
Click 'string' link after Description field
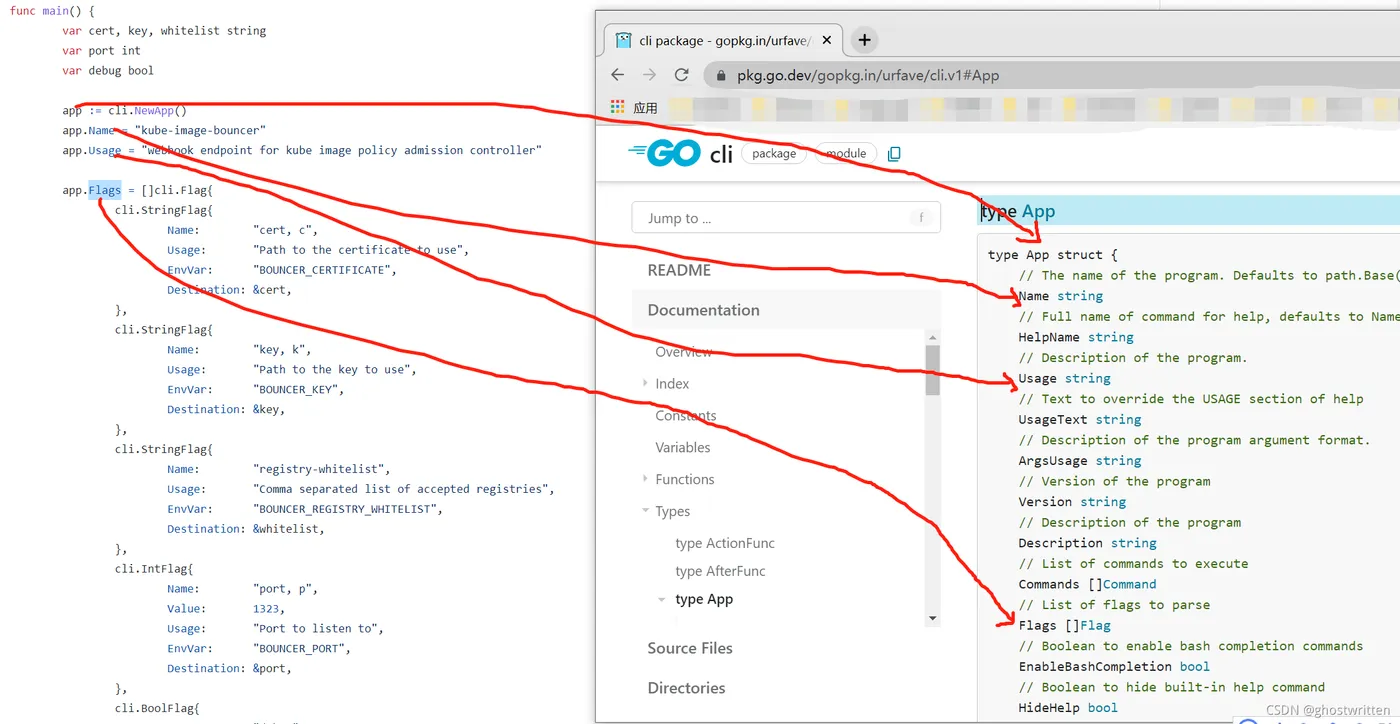1134,543
